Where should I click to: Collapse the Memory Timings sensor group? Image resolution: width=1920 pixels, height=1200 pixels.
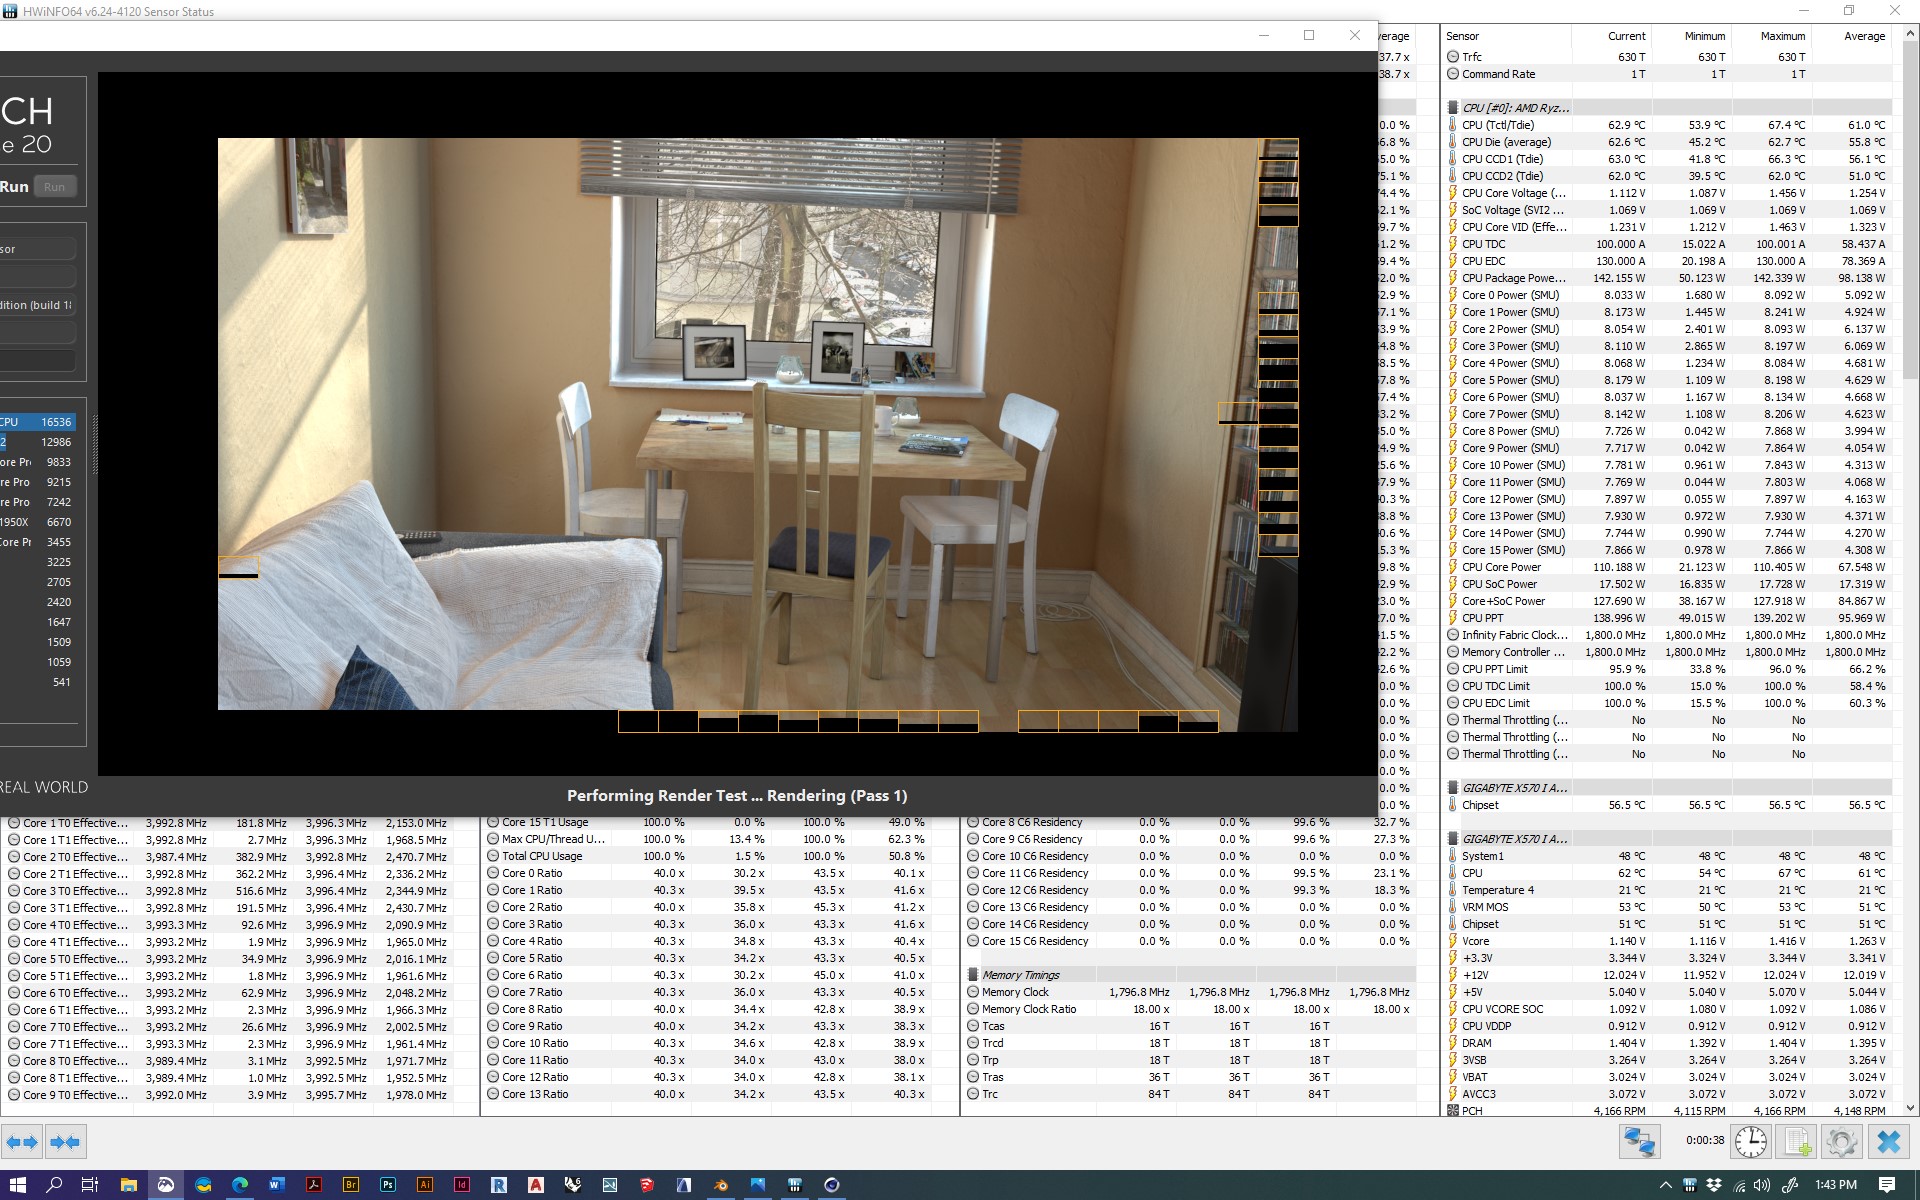(1020, 975)
